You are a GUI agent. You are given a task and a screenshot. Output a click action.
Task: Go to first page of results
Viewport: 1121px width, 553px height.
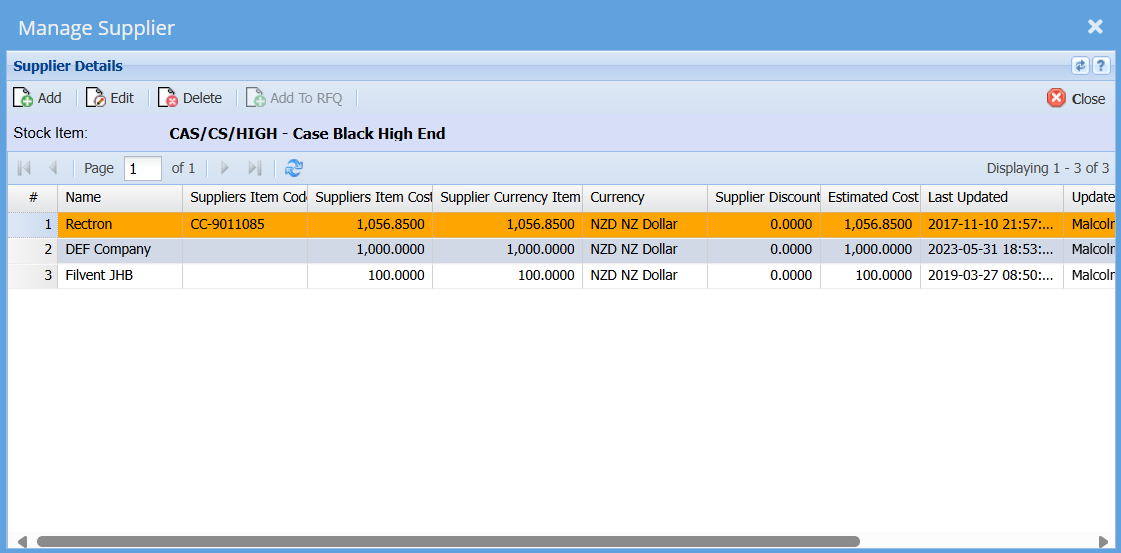pos(25,168)
